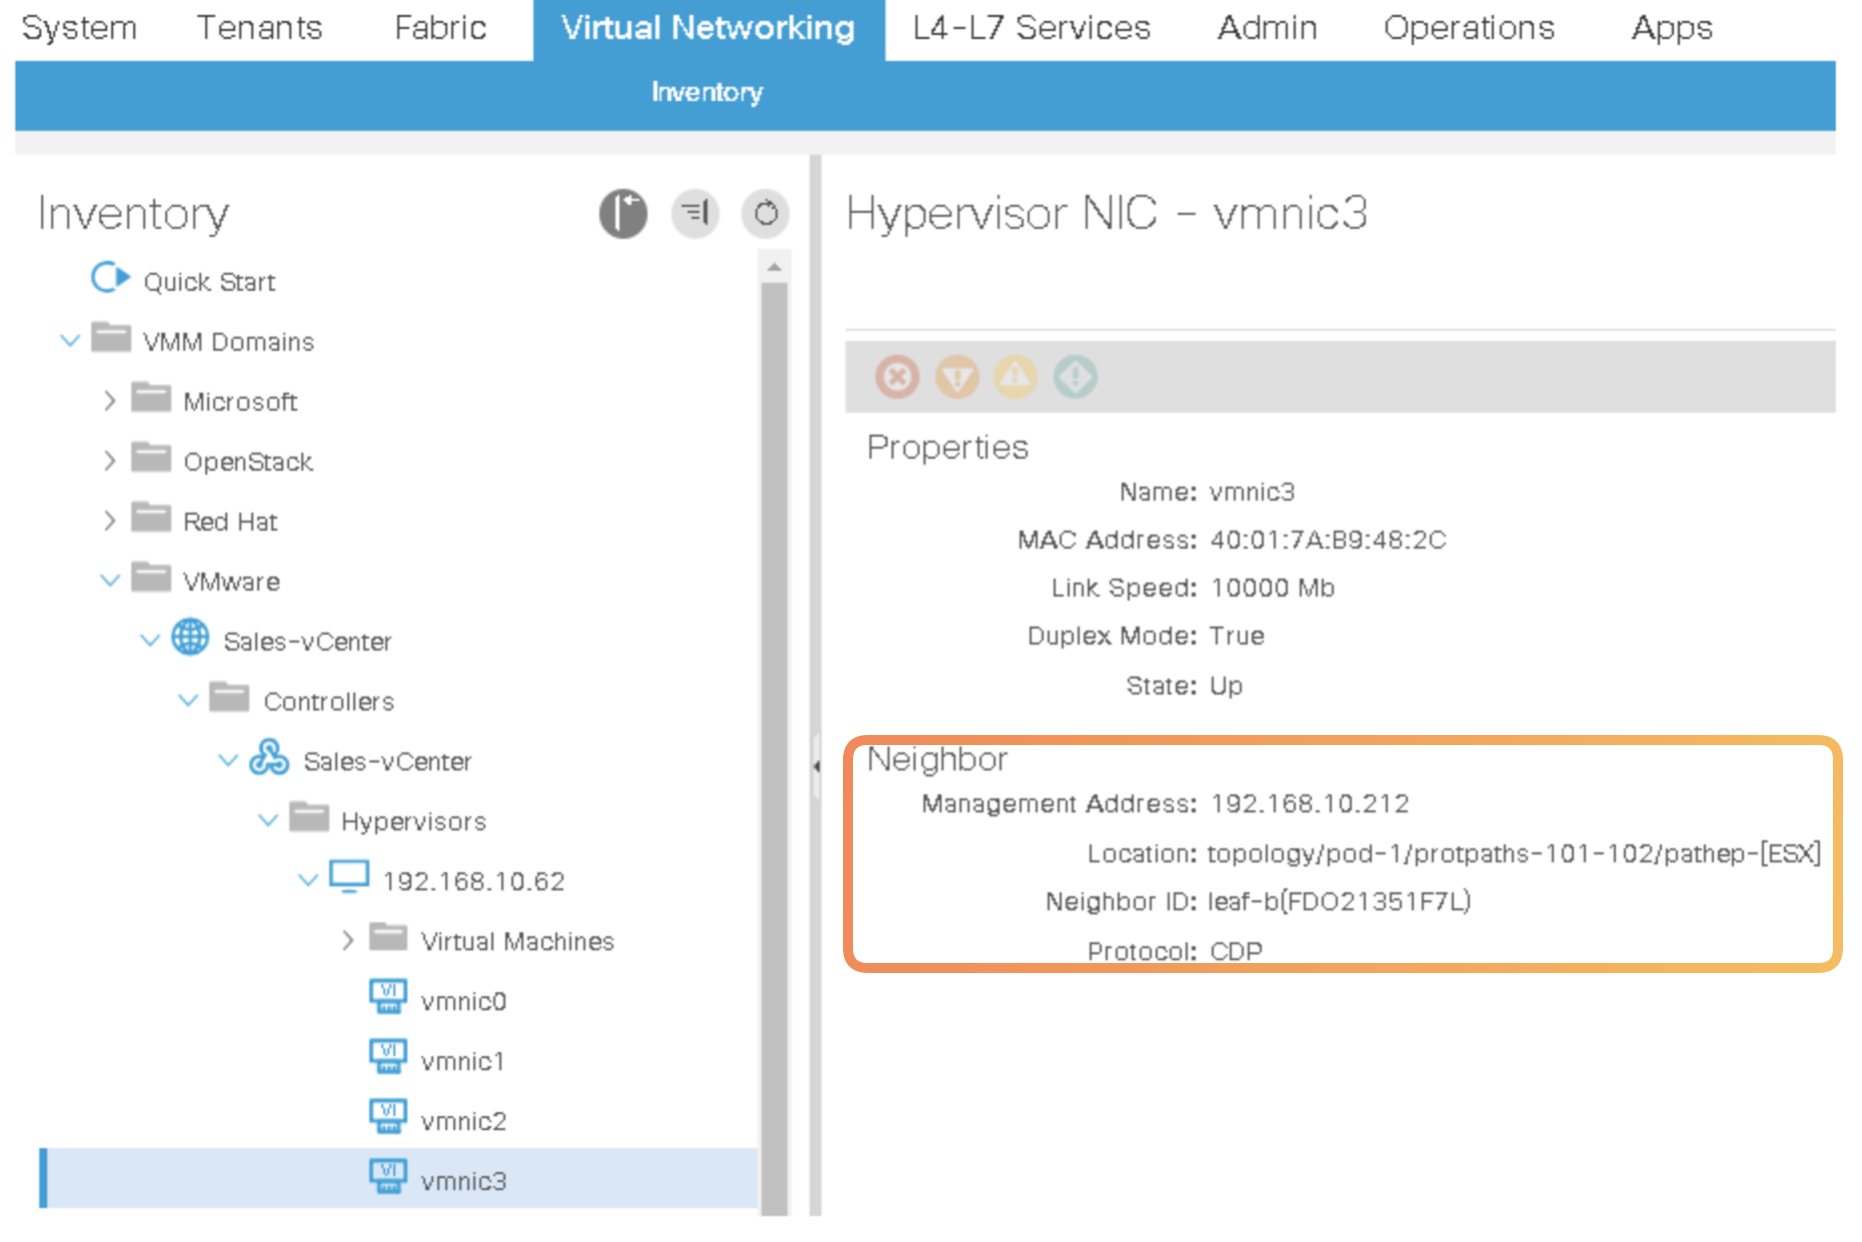Switch to the Fabric tab
This screenshot has height=1242, width=1862.
click(x=440, y=28)
